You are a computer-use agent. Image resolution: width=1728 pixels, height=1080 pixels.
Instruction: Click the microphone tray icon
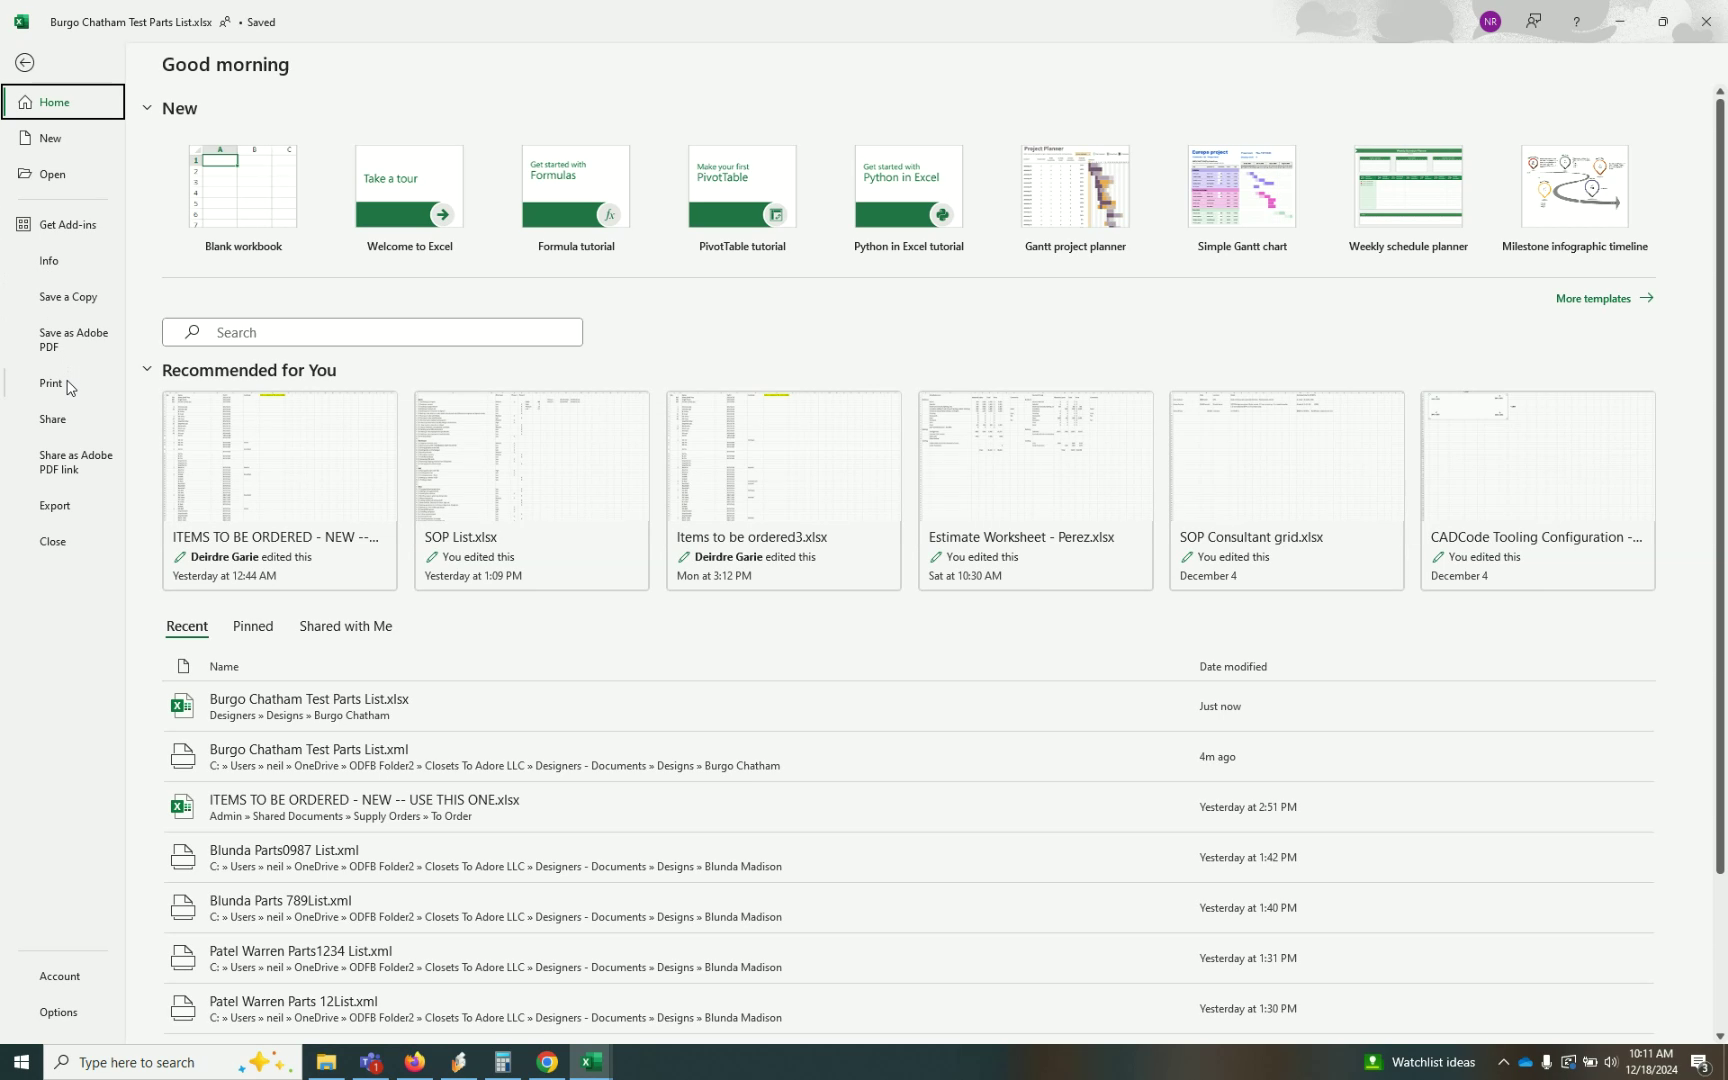point(1546,1062)
